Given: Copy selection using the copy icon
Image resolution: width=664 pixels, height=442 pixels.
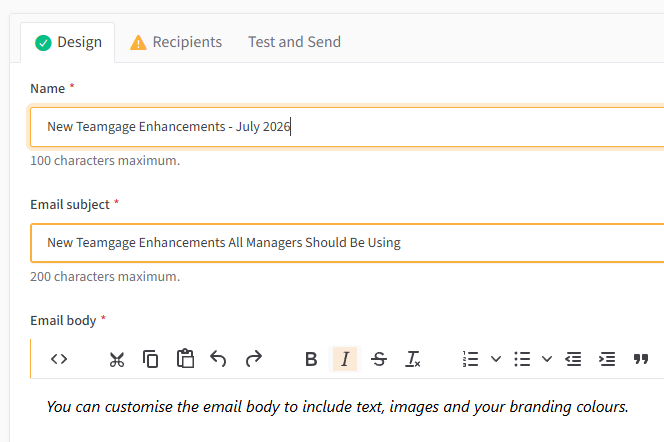Looking at the screenshot, I should pos(150,359).
